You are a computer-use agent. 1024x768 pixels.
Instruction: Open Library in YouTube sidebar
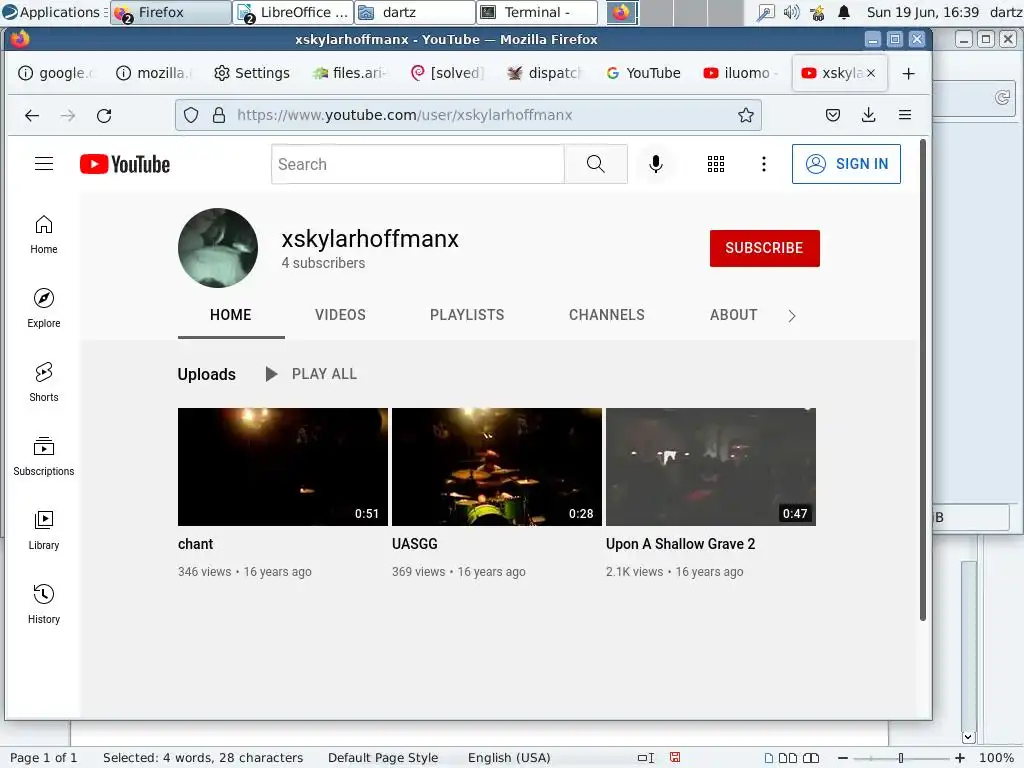44,530
